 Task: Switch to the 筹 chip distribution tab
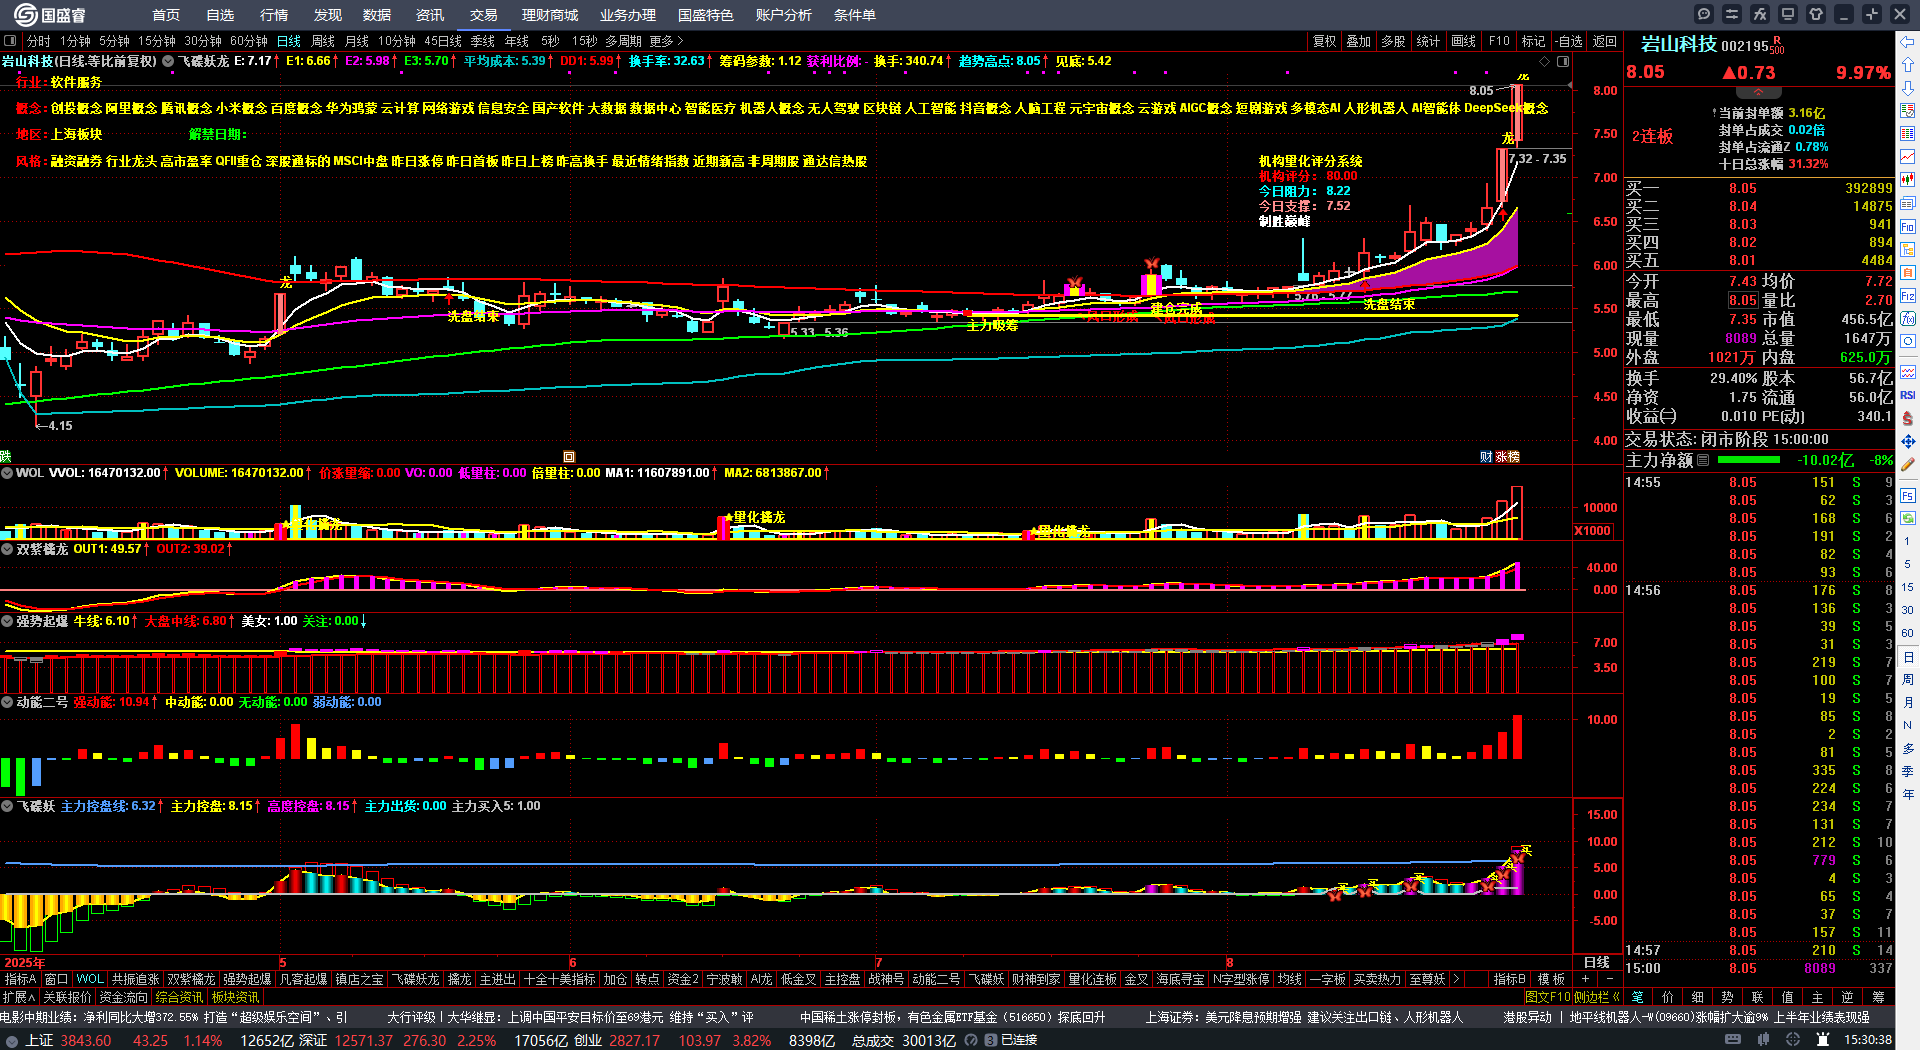tap(1878, 997)
